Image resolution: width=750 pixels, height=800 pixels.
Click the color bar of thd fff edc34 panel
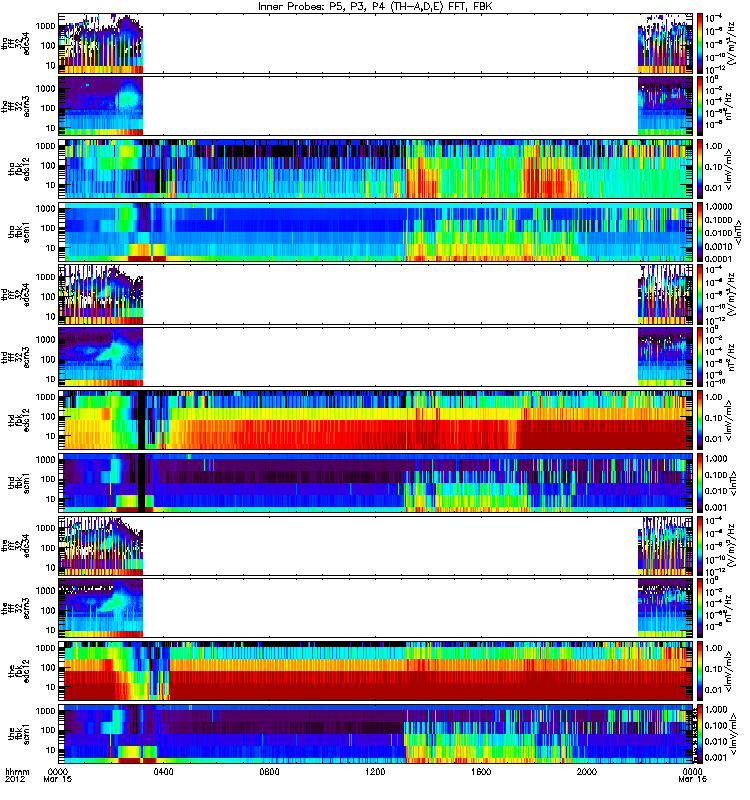tap(700, 294)
